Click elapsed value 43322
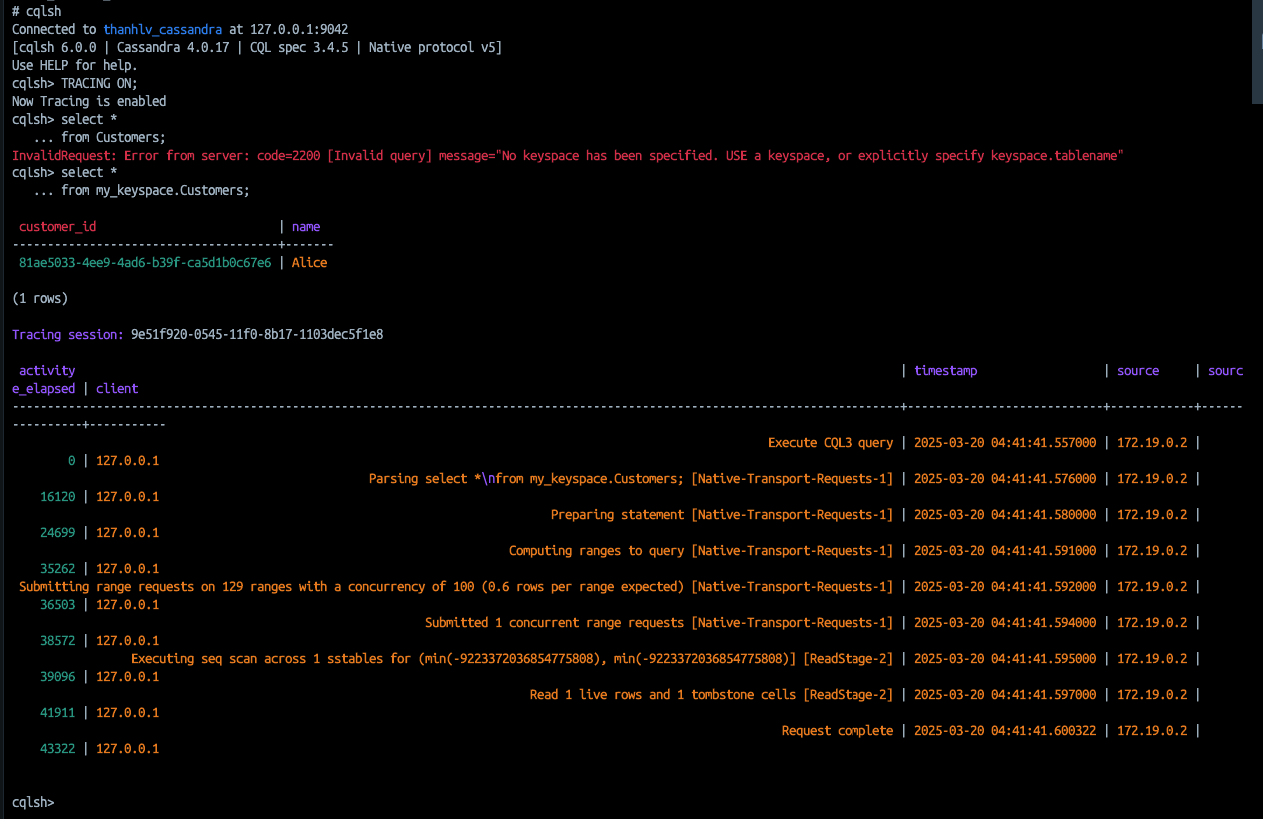Image resolution: width=1263 pixels, height=819 pixels. pyautogui.click(x=58, y=750)
